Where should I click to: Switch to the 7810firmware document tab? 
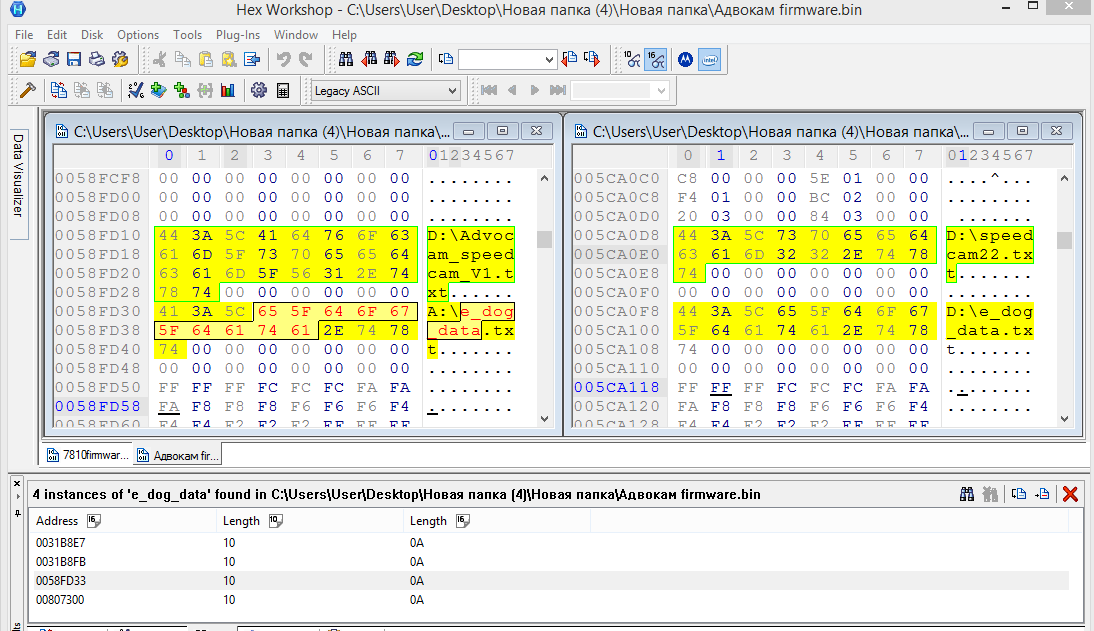pos(88,456)
